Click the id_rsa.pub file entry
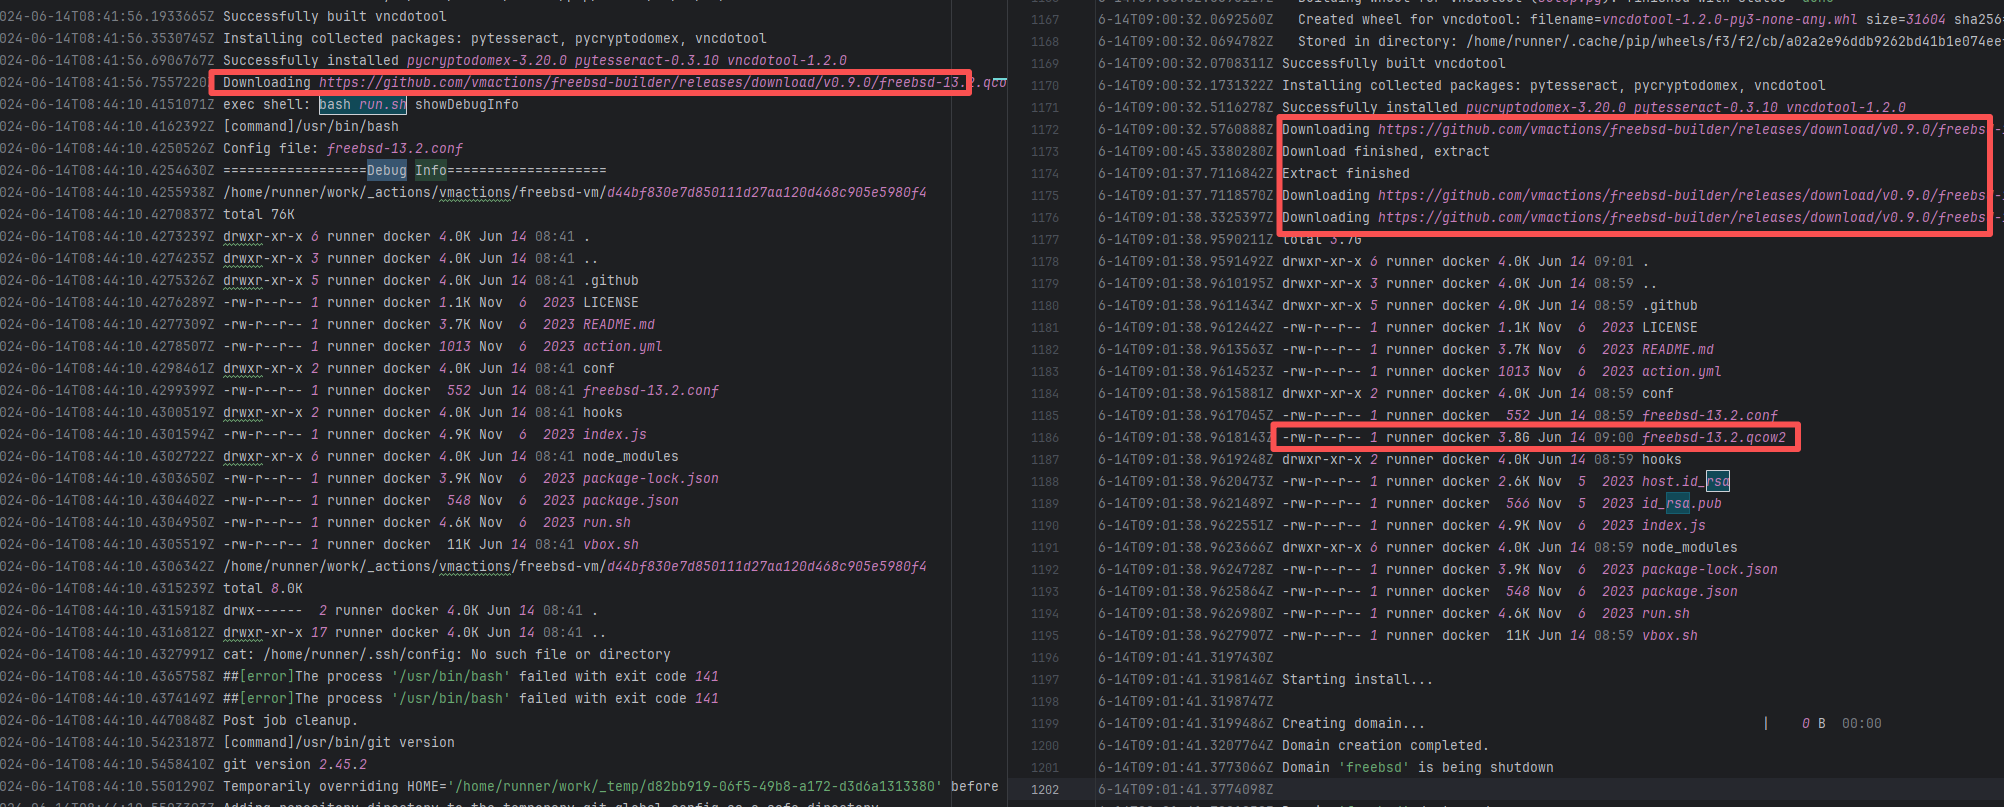 [x=1681, y=504]
